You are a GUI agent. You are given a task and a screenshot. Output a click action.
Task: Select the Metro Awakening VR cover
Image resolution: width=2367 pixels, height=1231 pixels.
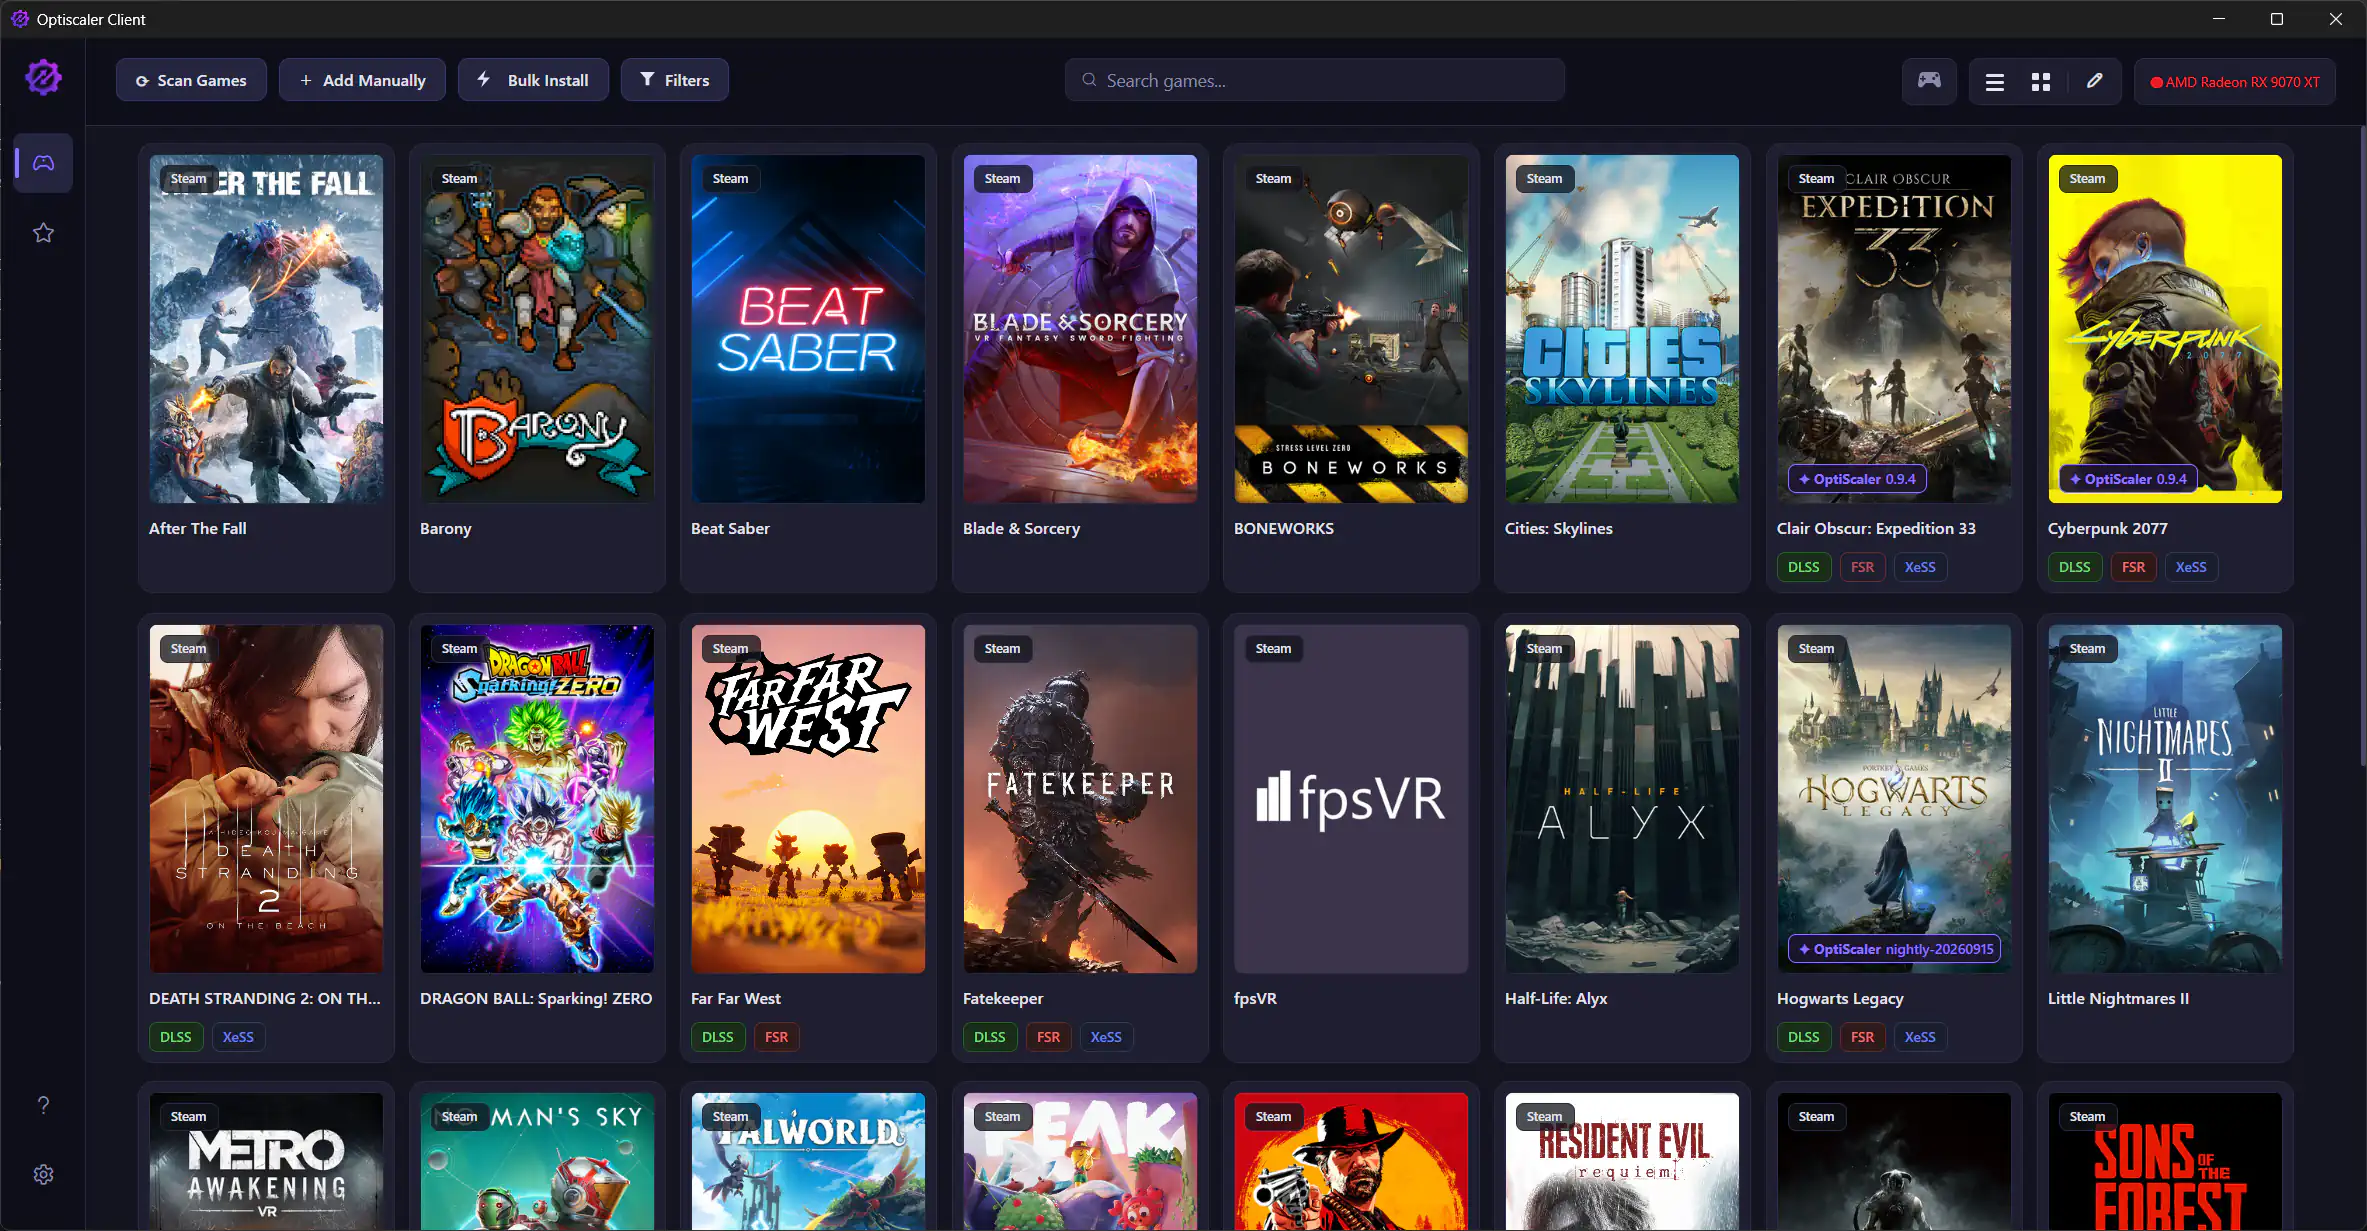[x=266, y=1161]
